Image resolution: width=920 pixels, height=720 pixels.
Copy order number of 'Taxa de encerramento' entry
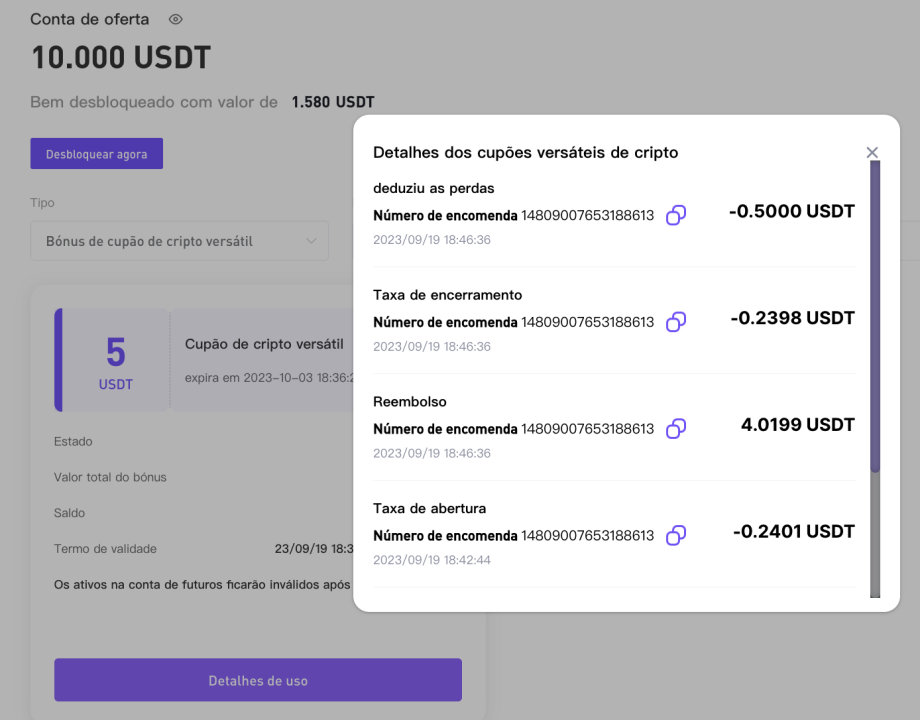pos(676,322)
